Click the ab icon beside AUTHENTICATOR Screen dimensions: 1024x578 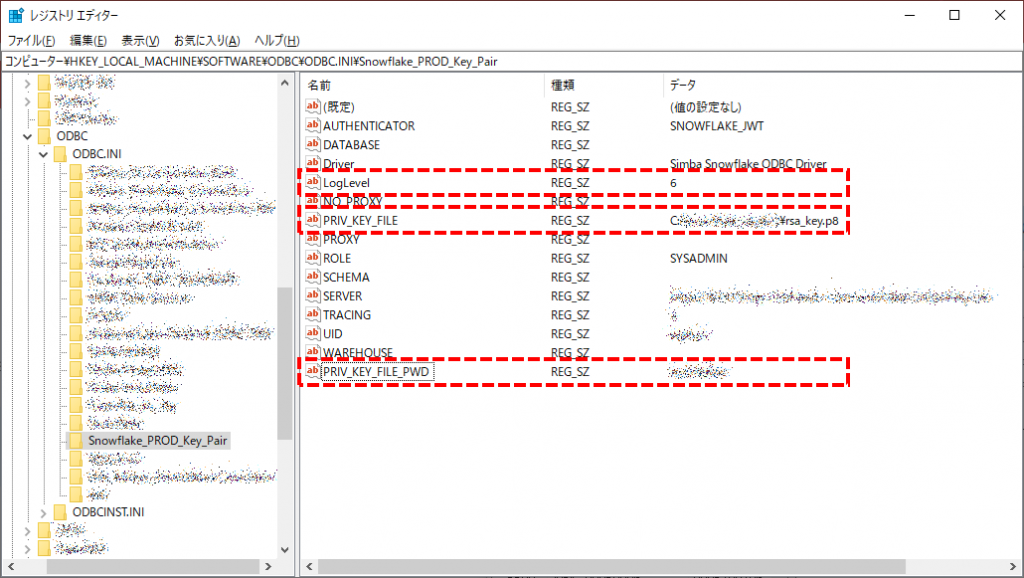[312, 126]
